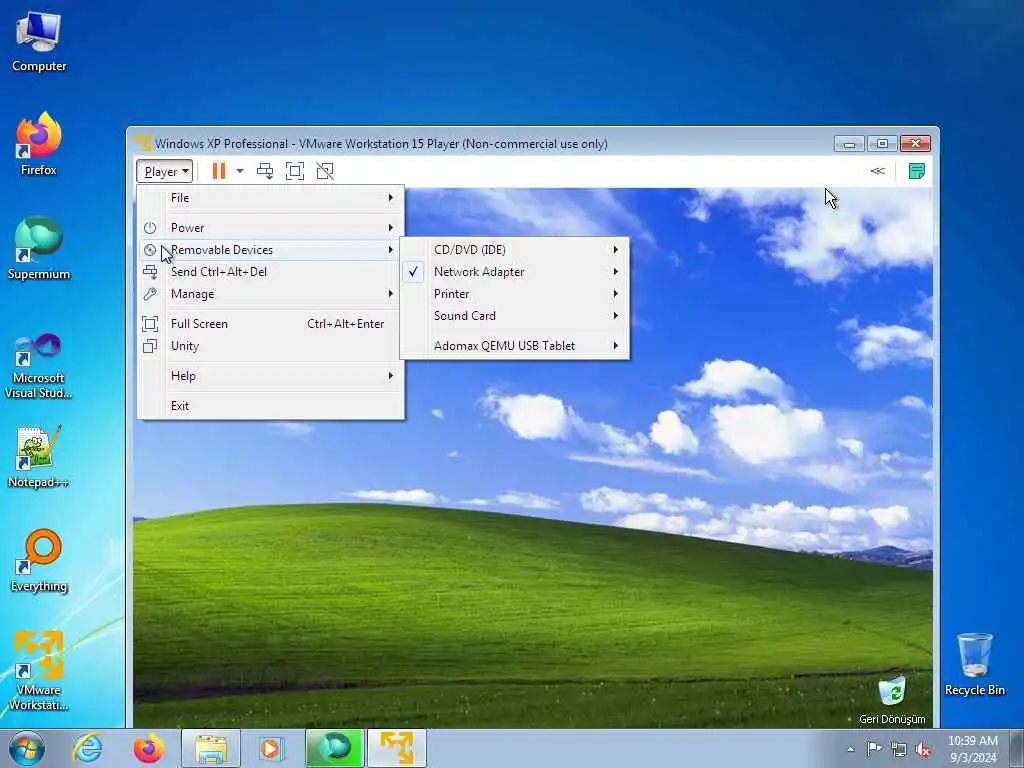The image size is (1024, 768).
Task: Switch to VMware Player taskbar button
Action: pyautogui.click(x=396, y=748)
